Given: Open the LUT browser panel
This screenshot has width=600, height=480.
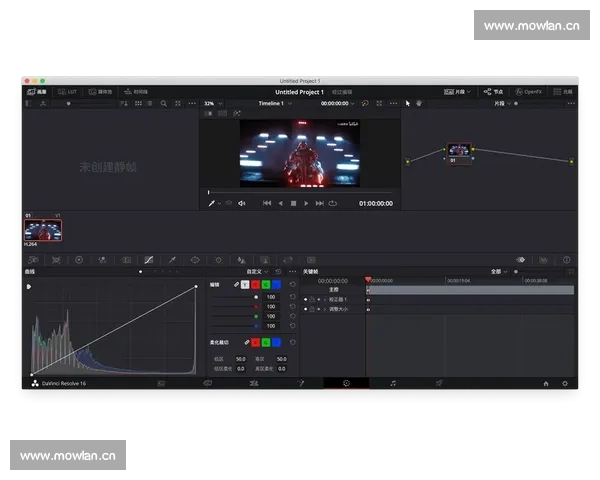Looking at the screenshot, I should click(67, 92).
